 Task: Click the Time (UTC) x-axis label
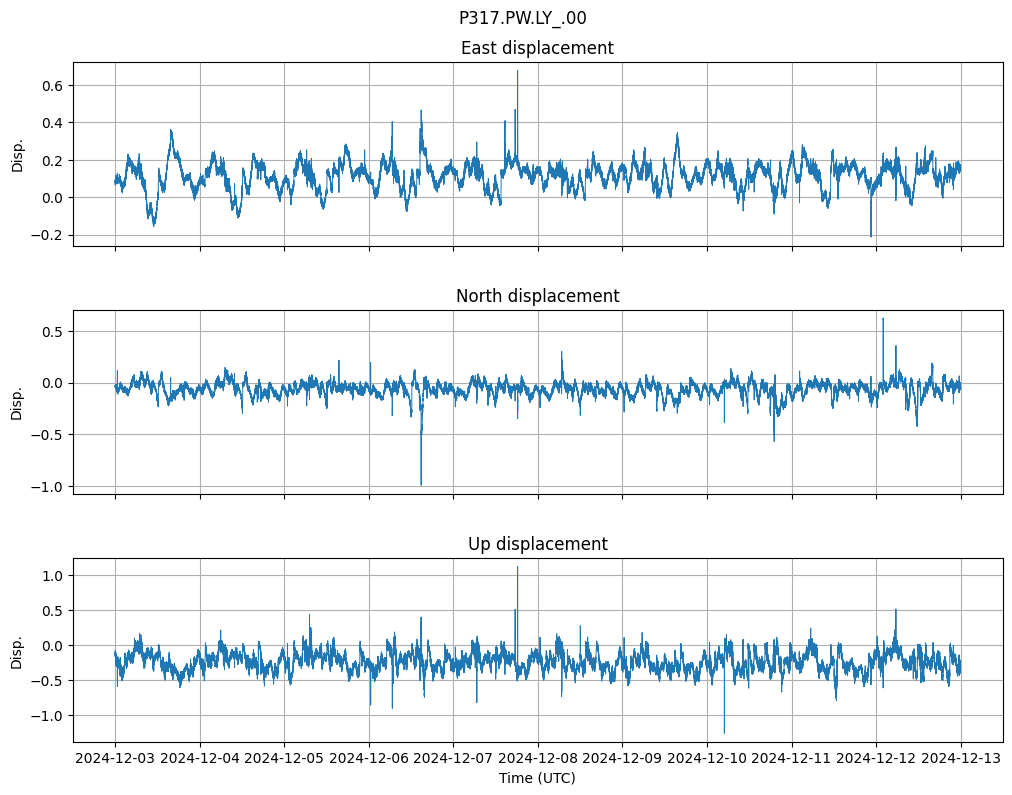click(x=537, y=778)
